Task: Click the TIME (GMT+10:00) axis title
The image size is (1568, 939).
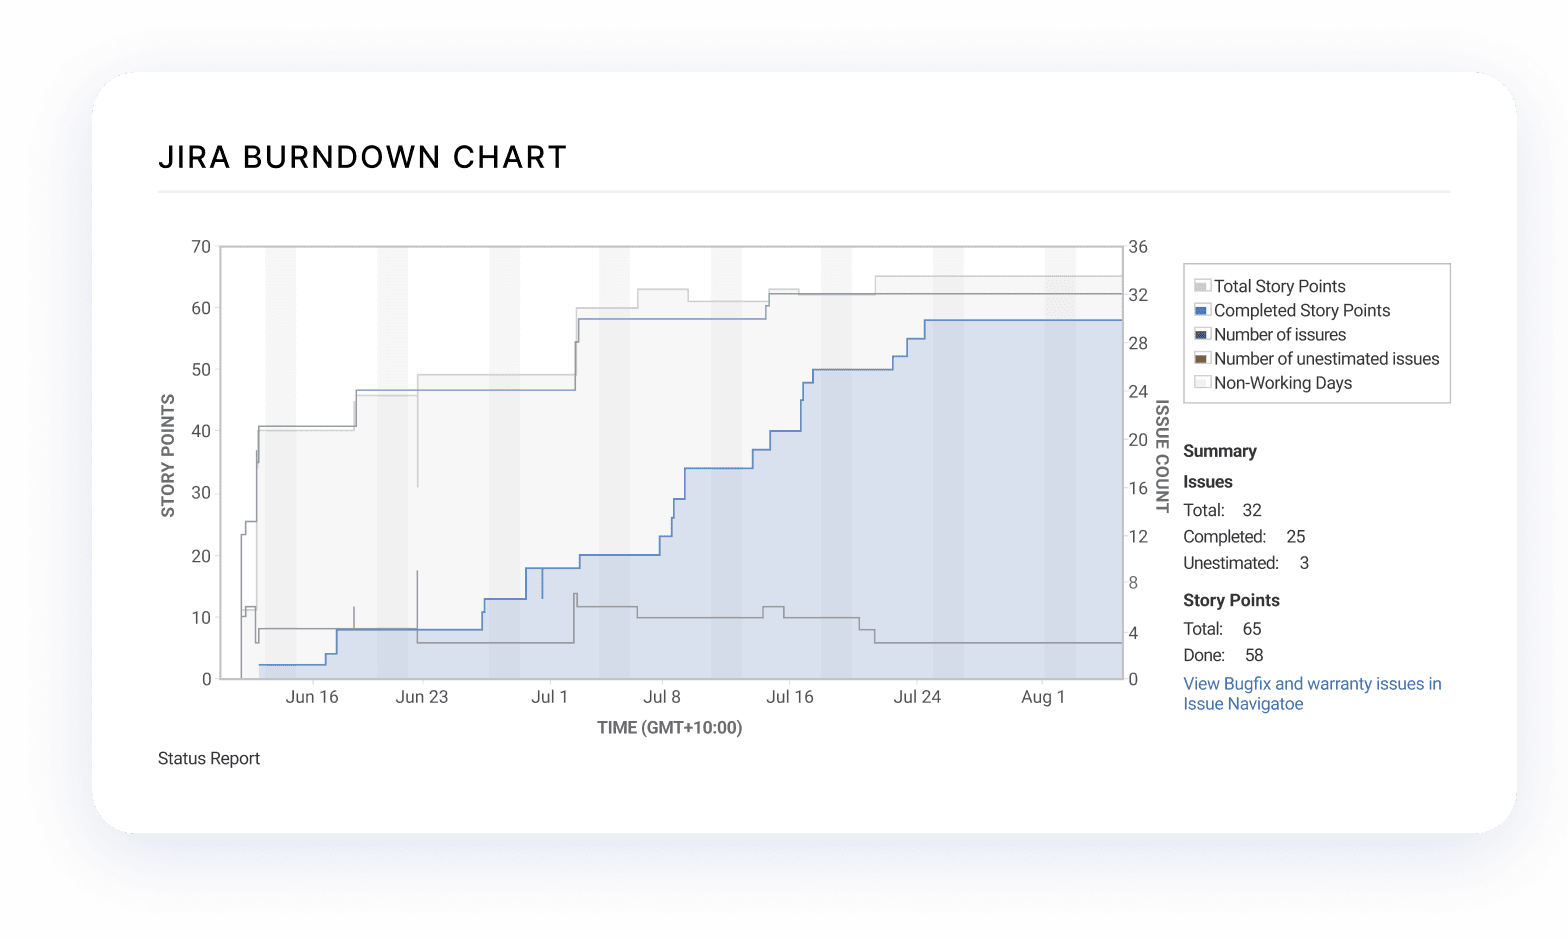Action: tap(670, 728)
